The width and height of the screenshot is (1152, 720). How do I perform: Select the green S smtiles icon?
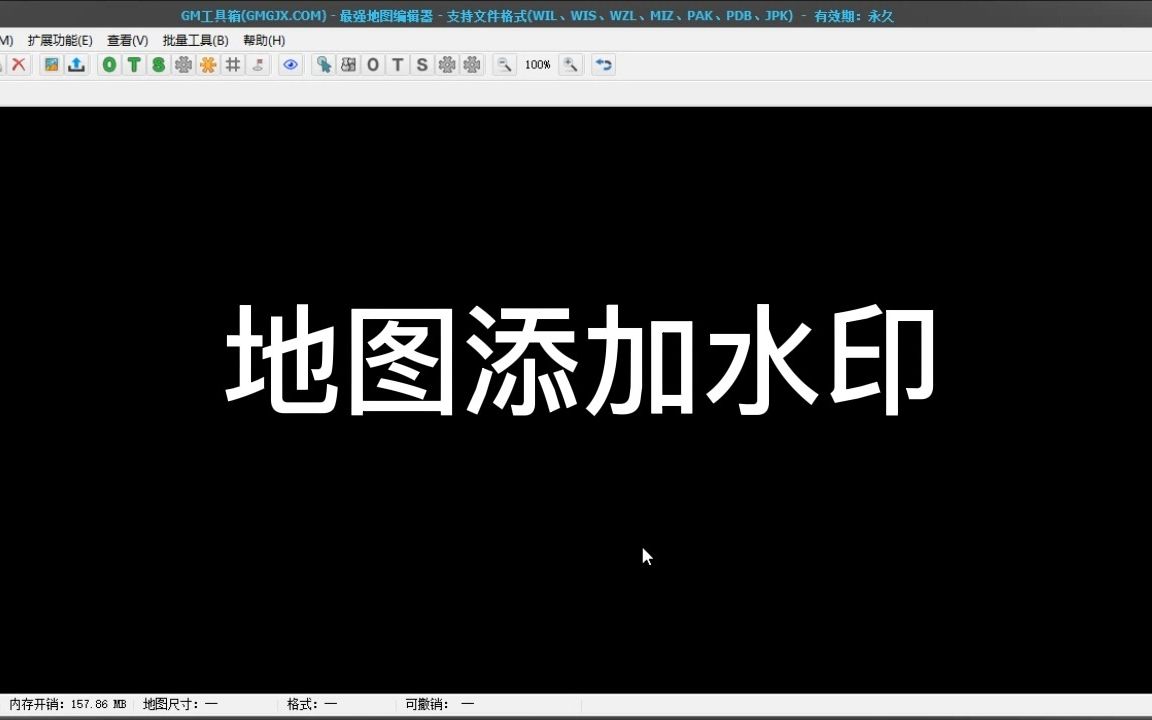[x=158, y=64]
